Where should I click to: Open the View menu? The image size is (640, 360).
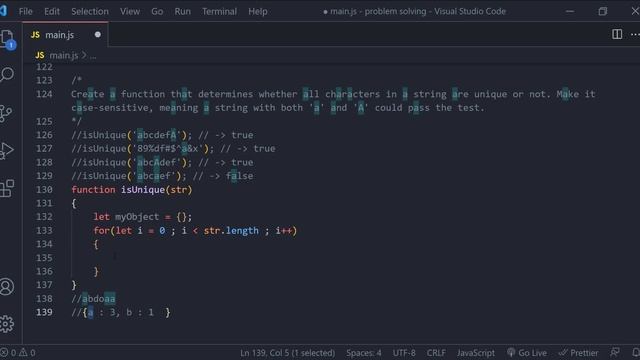130,11
